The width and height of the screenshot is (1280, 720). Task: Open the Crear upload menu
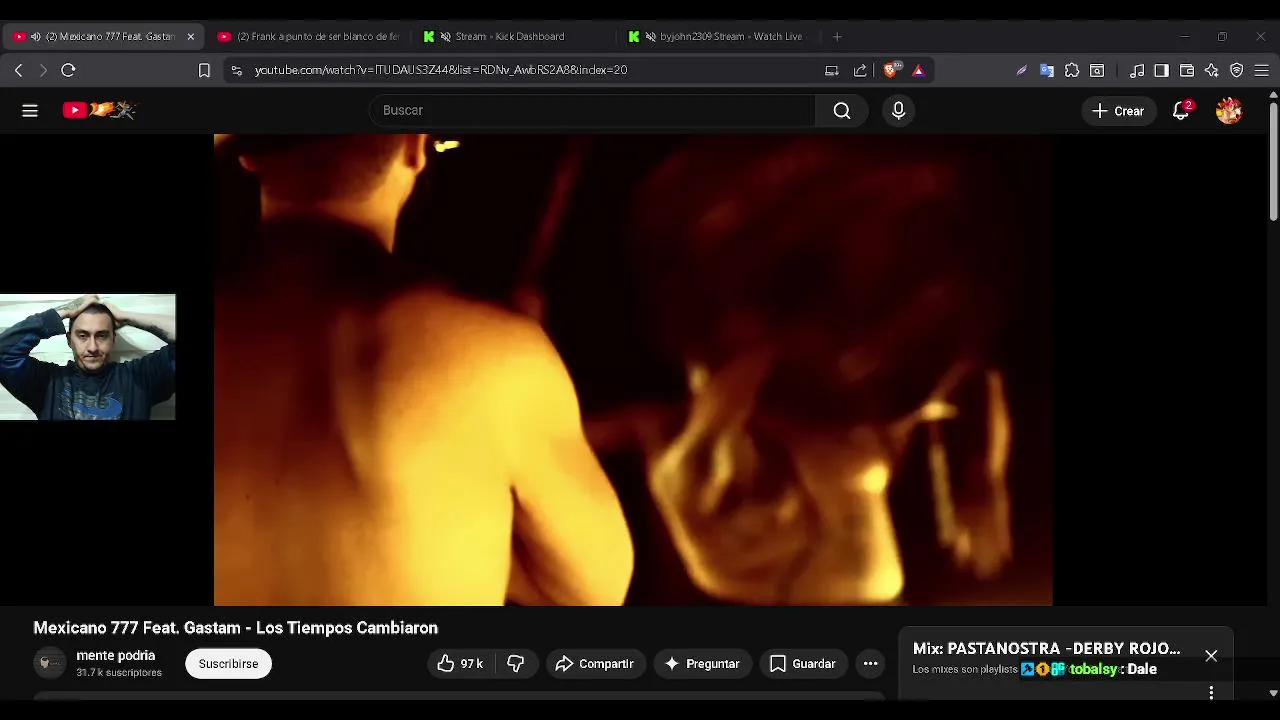pyautogui.click(x=1119, y=111)
